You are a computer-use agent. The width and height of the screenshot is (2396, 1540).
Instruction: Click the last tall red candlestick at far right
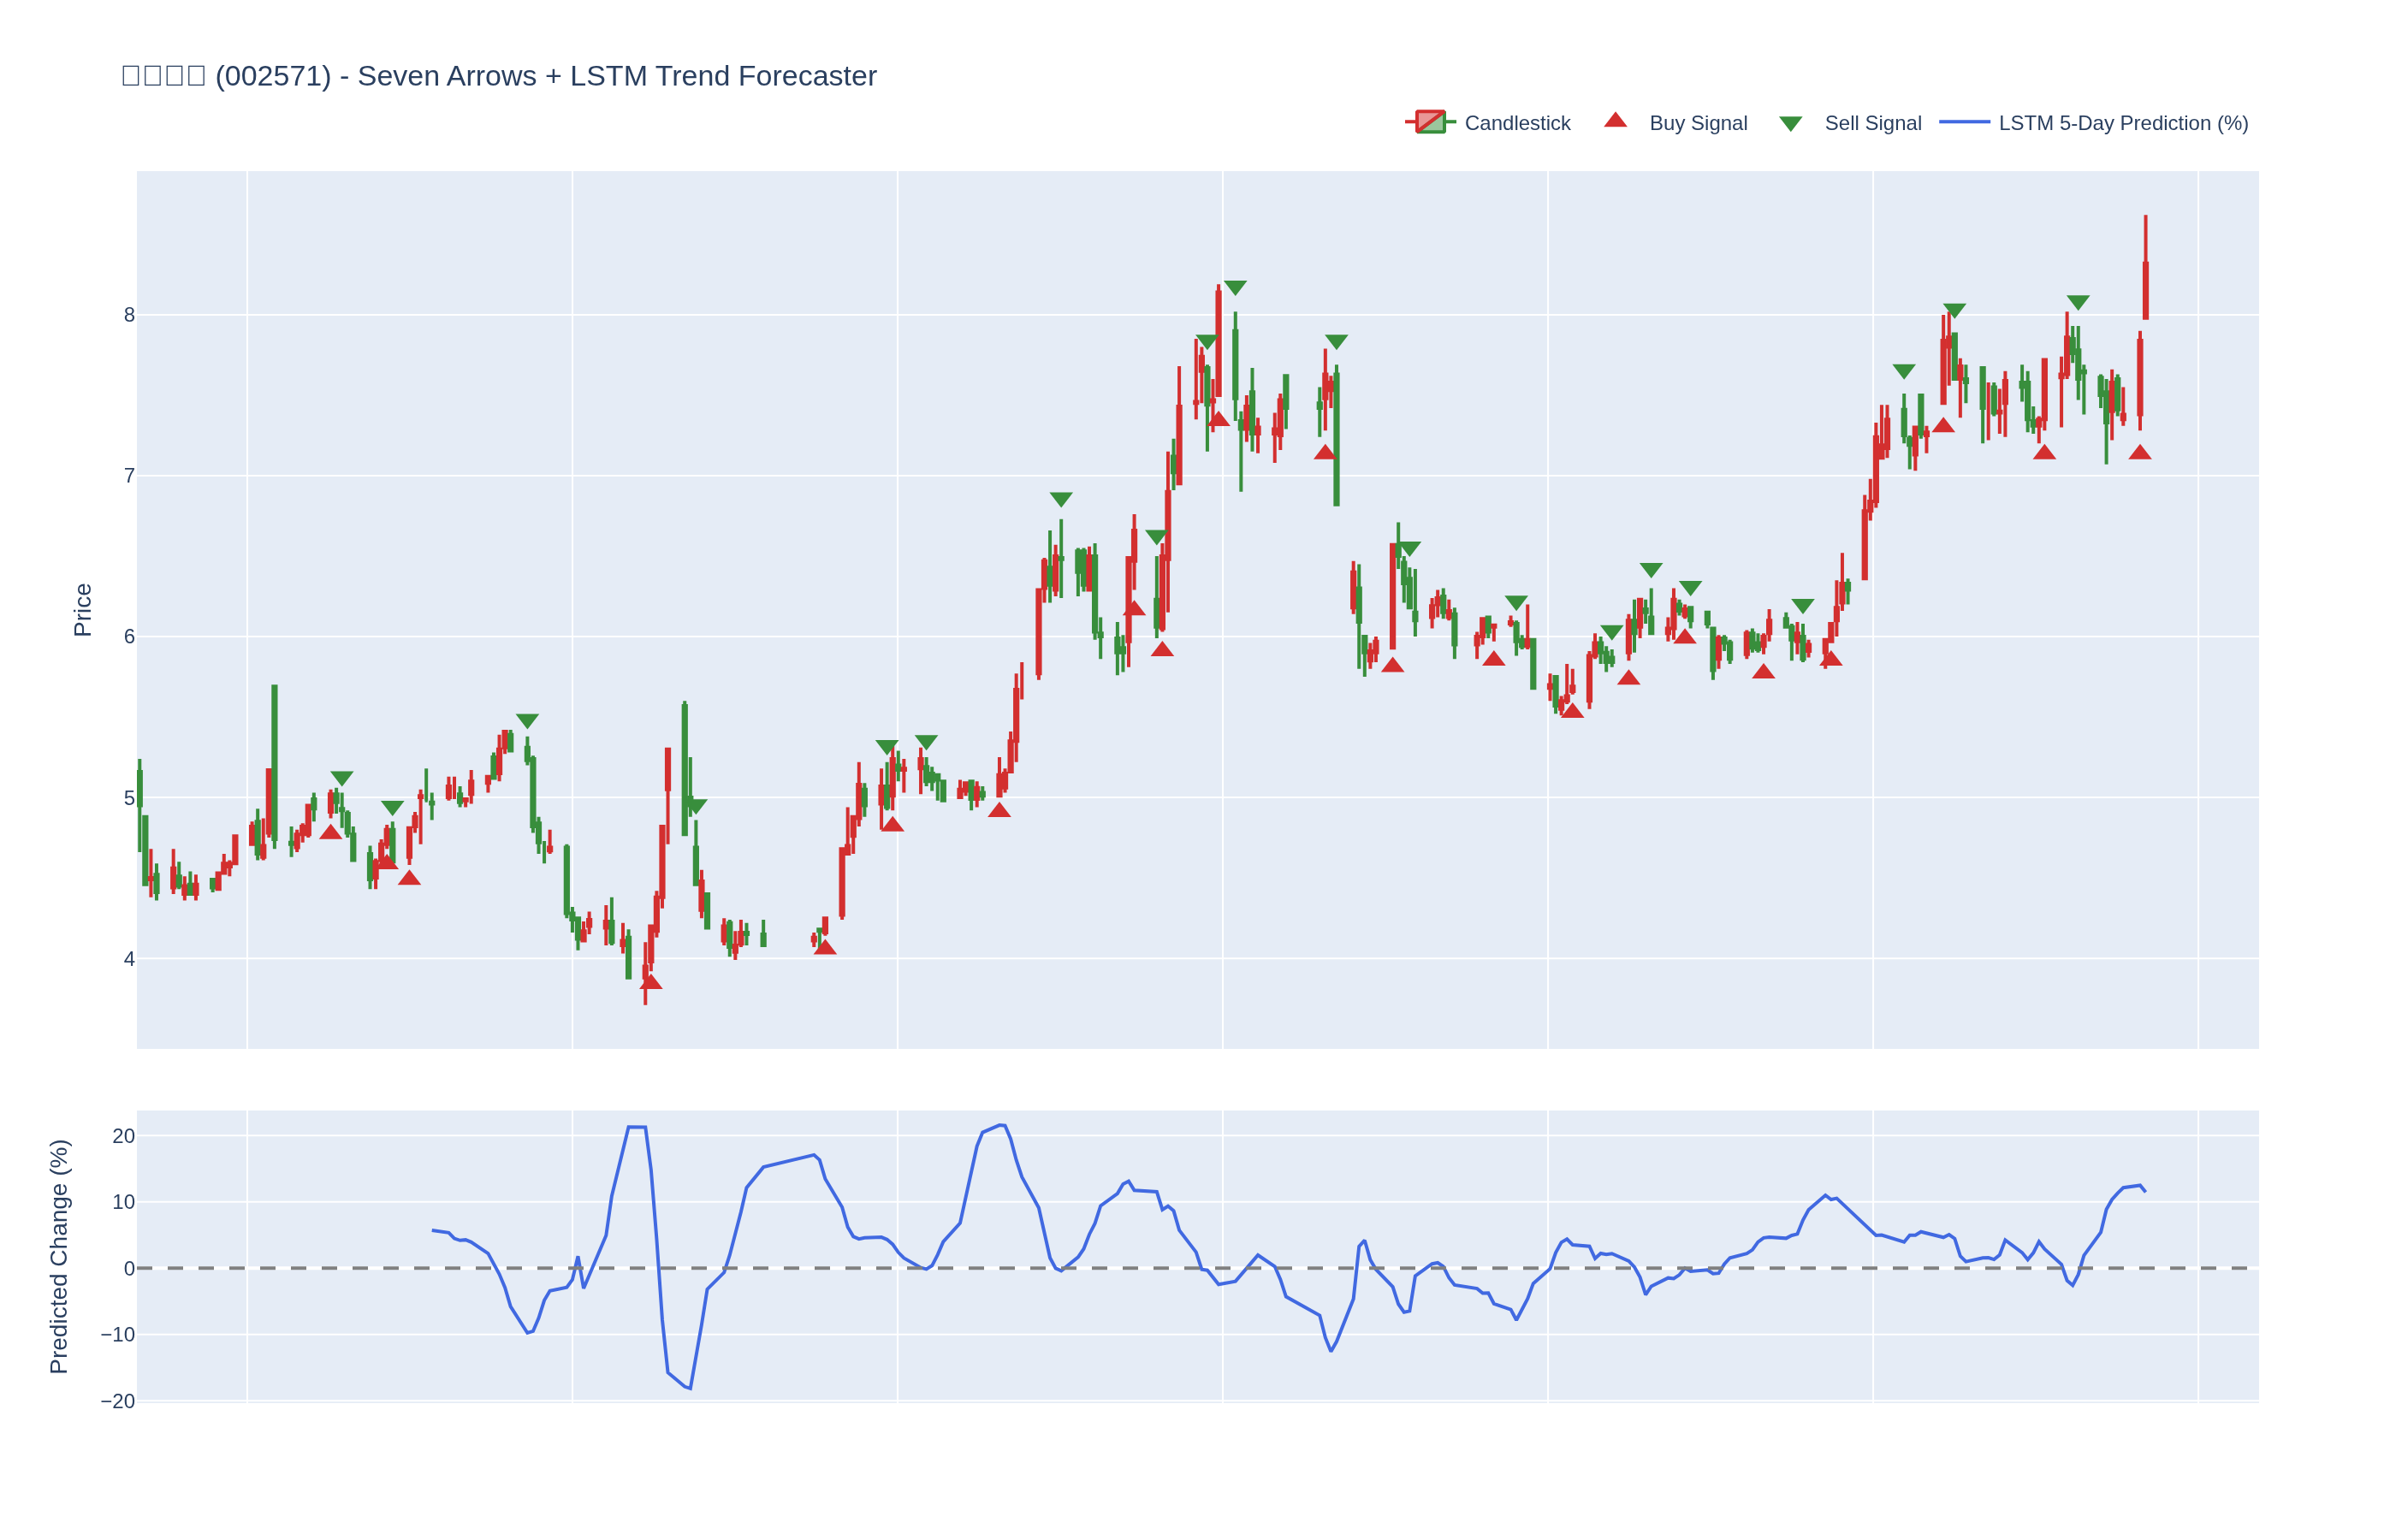point(2145,290)
